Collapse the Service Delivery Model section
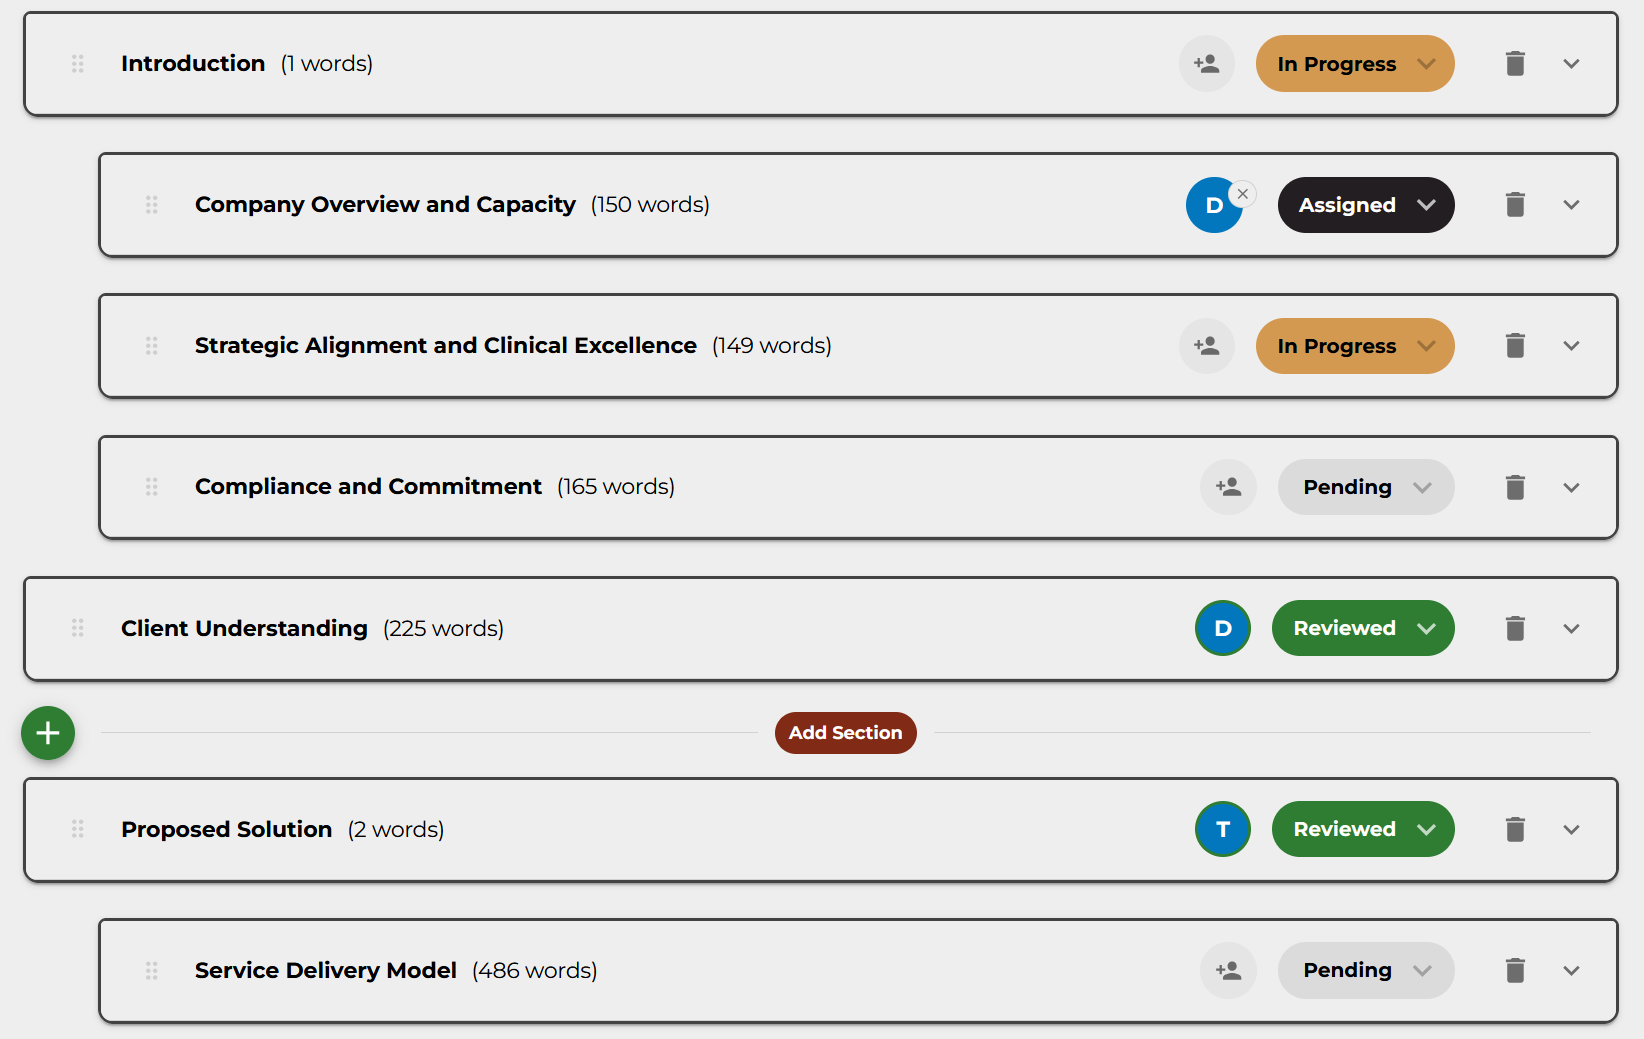Image resolution: width=1644 pixels, height=1039 pixels. (1571, 970)
